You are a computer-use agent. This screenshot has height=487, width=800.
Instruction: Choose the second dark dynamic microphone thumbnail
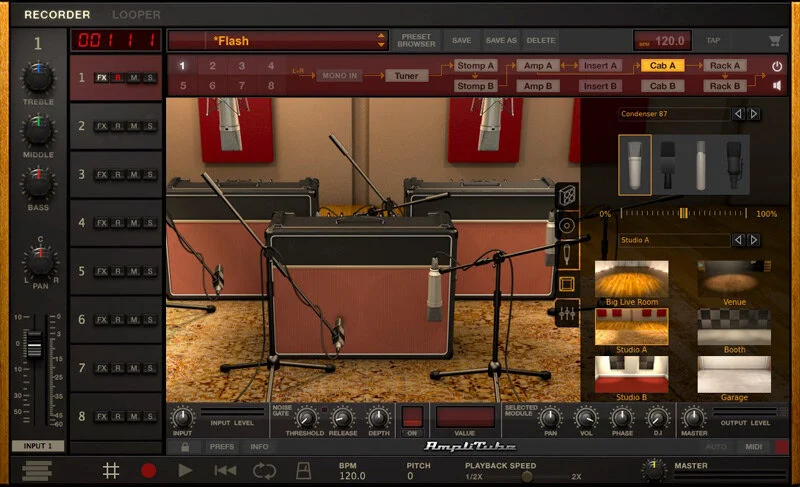point(667,165)
